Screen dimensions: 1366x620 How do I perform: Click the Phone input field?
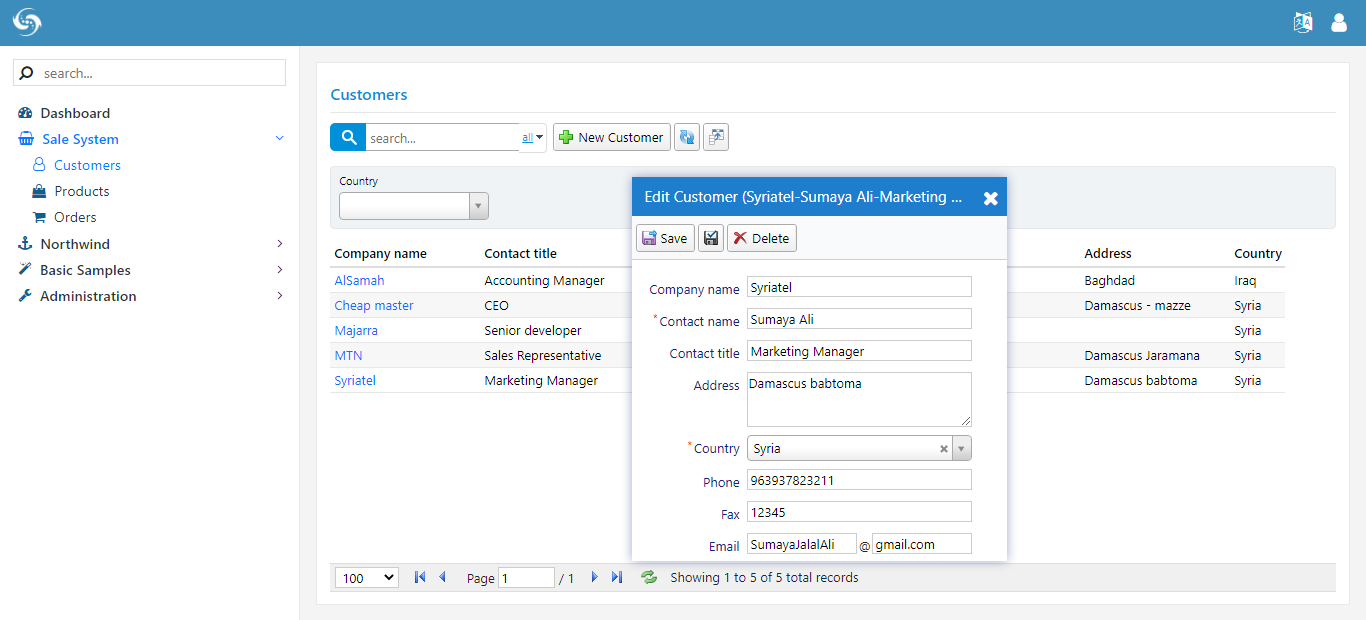coord(859,480)
